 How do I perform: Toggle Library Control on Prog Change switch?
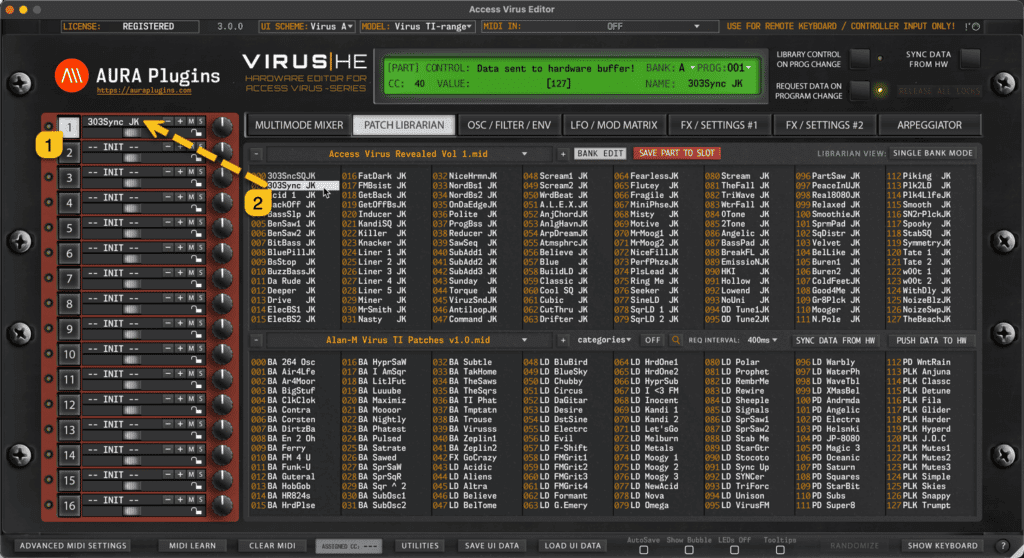(x=859, y=59)
